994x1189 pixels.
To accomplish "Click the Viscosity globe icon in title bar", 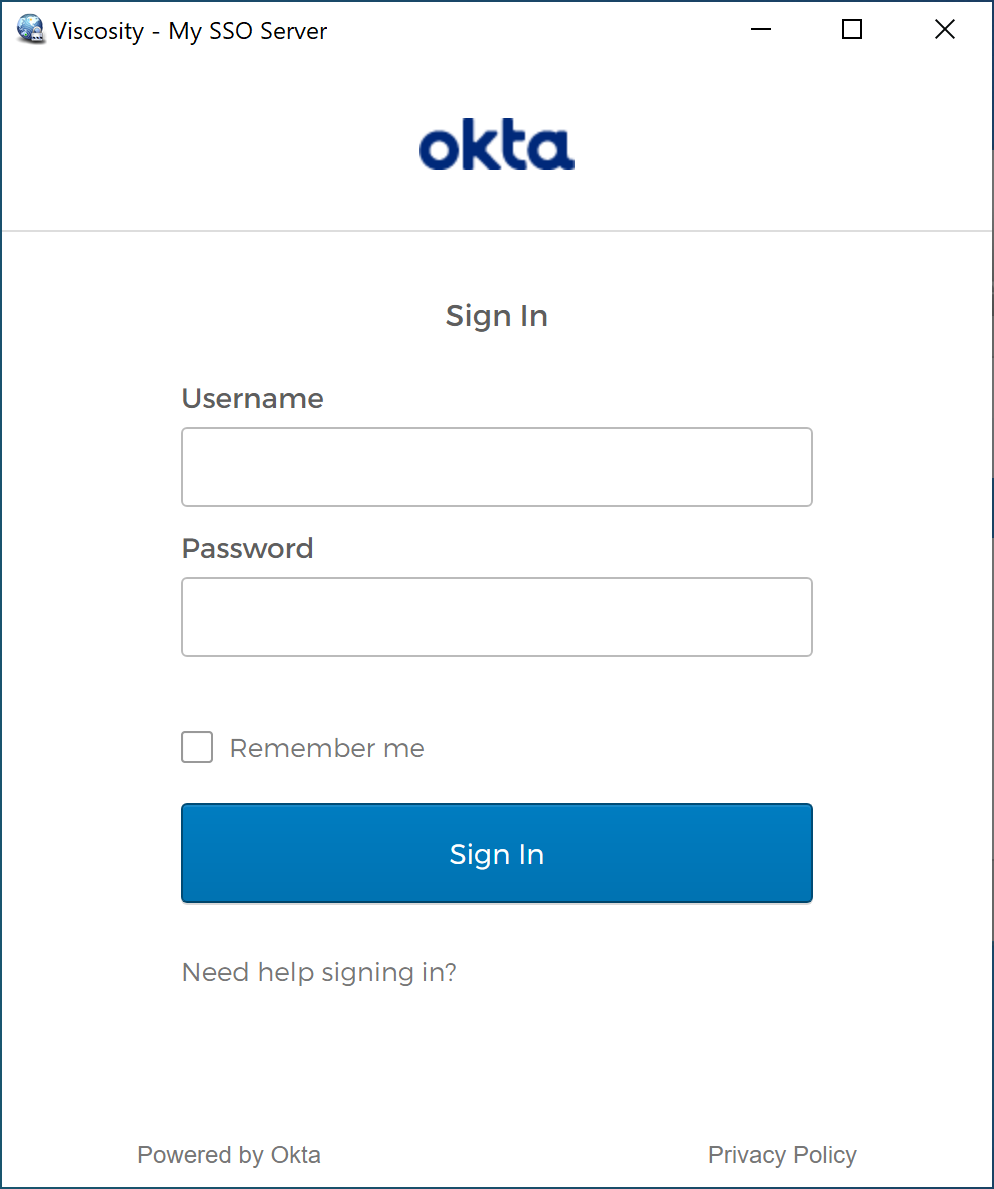I will point(30,30).
